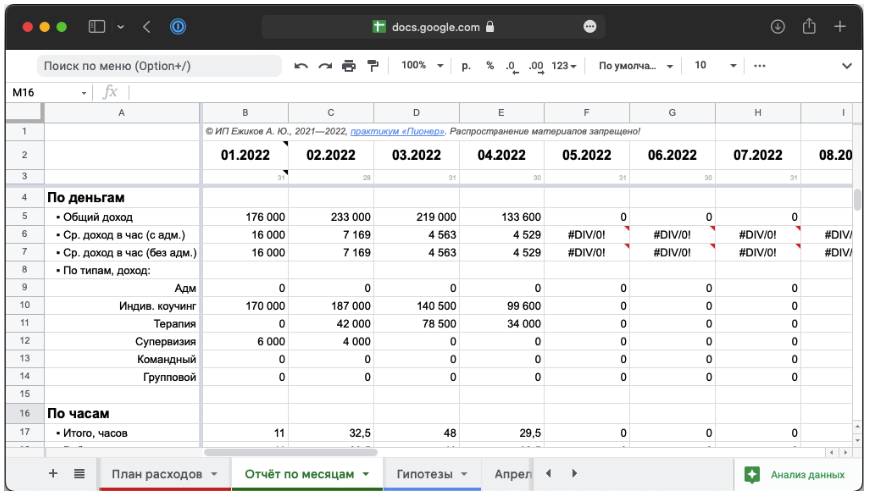Switch to Гипотезы sheet
This screenshot has width=869, height=498.
click(425, 474)
